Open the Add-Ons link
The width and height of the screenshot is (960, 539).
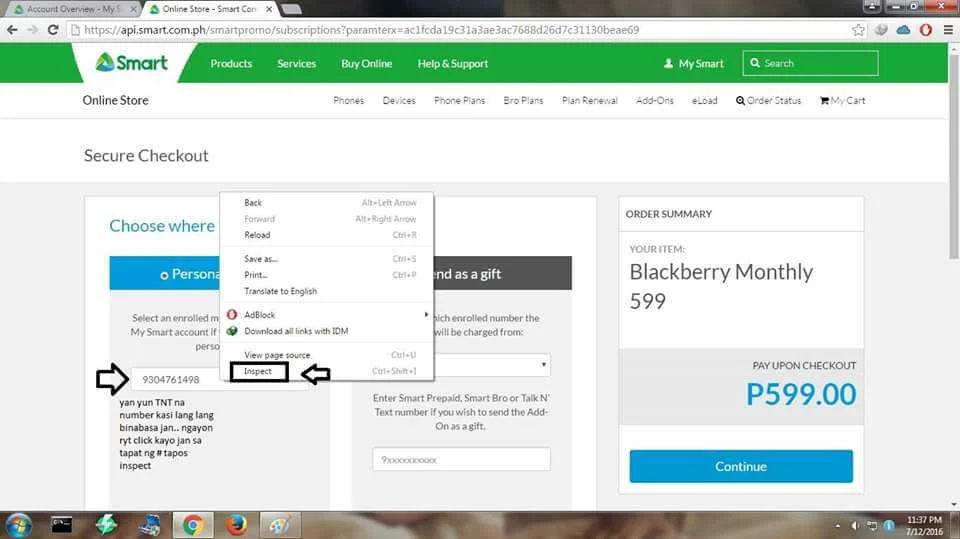click(x=654, y=100)
